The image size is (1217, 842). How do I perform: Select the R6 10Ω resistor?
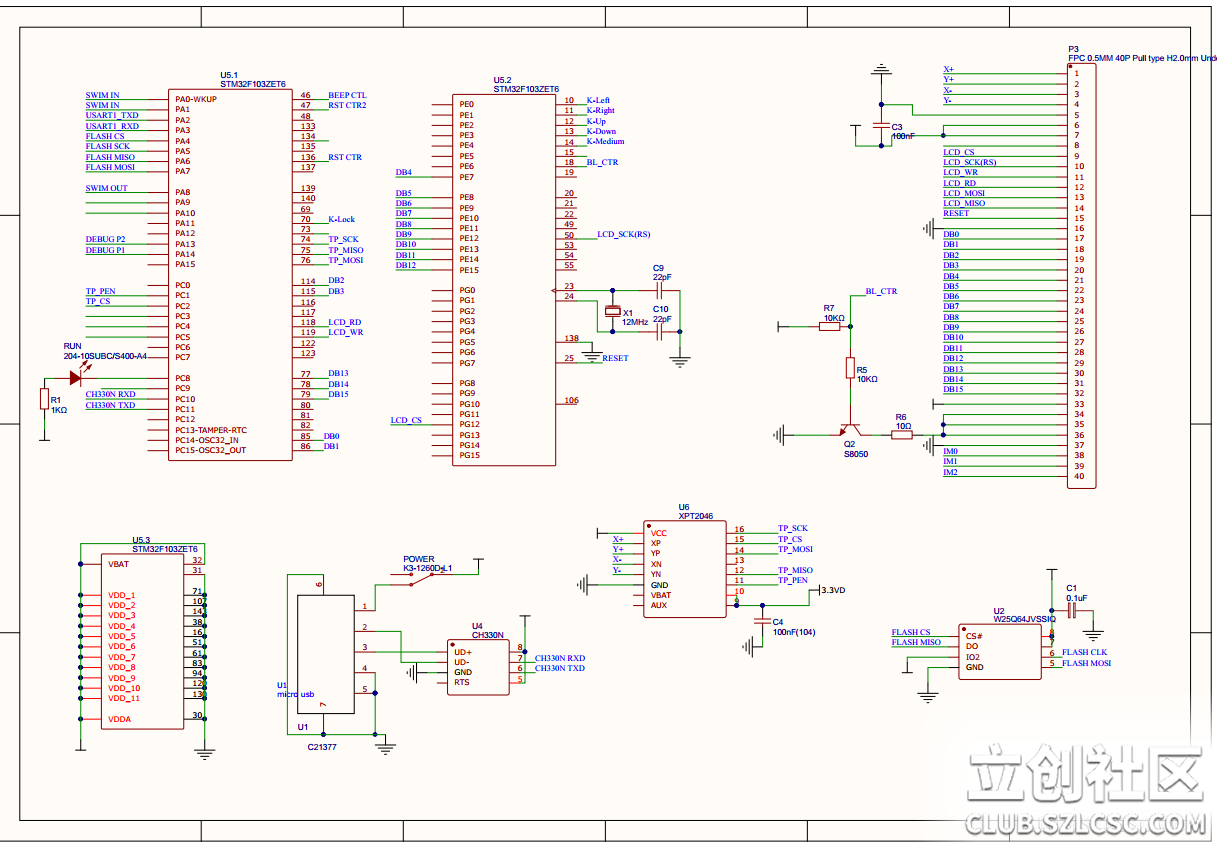(902, 434)
